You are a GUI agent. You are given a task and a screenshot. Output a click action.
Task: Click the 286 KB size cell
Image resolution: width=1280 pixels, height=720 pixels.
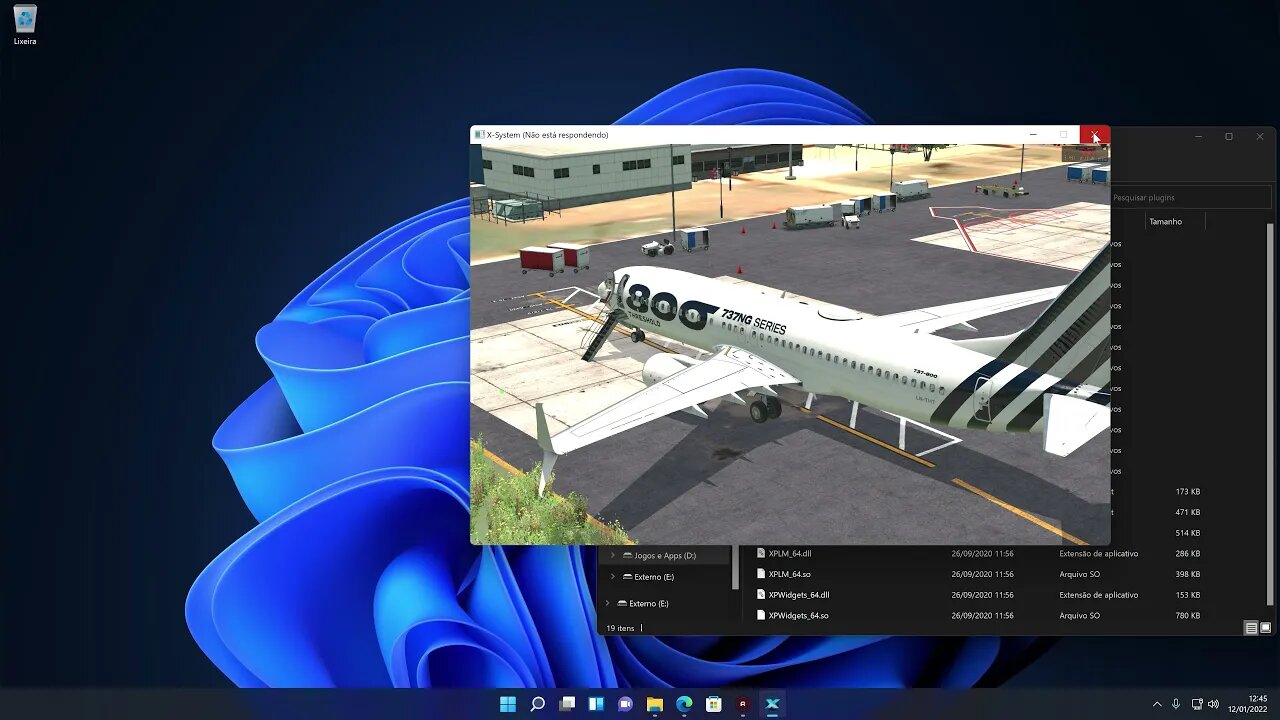coord(1188,553)
